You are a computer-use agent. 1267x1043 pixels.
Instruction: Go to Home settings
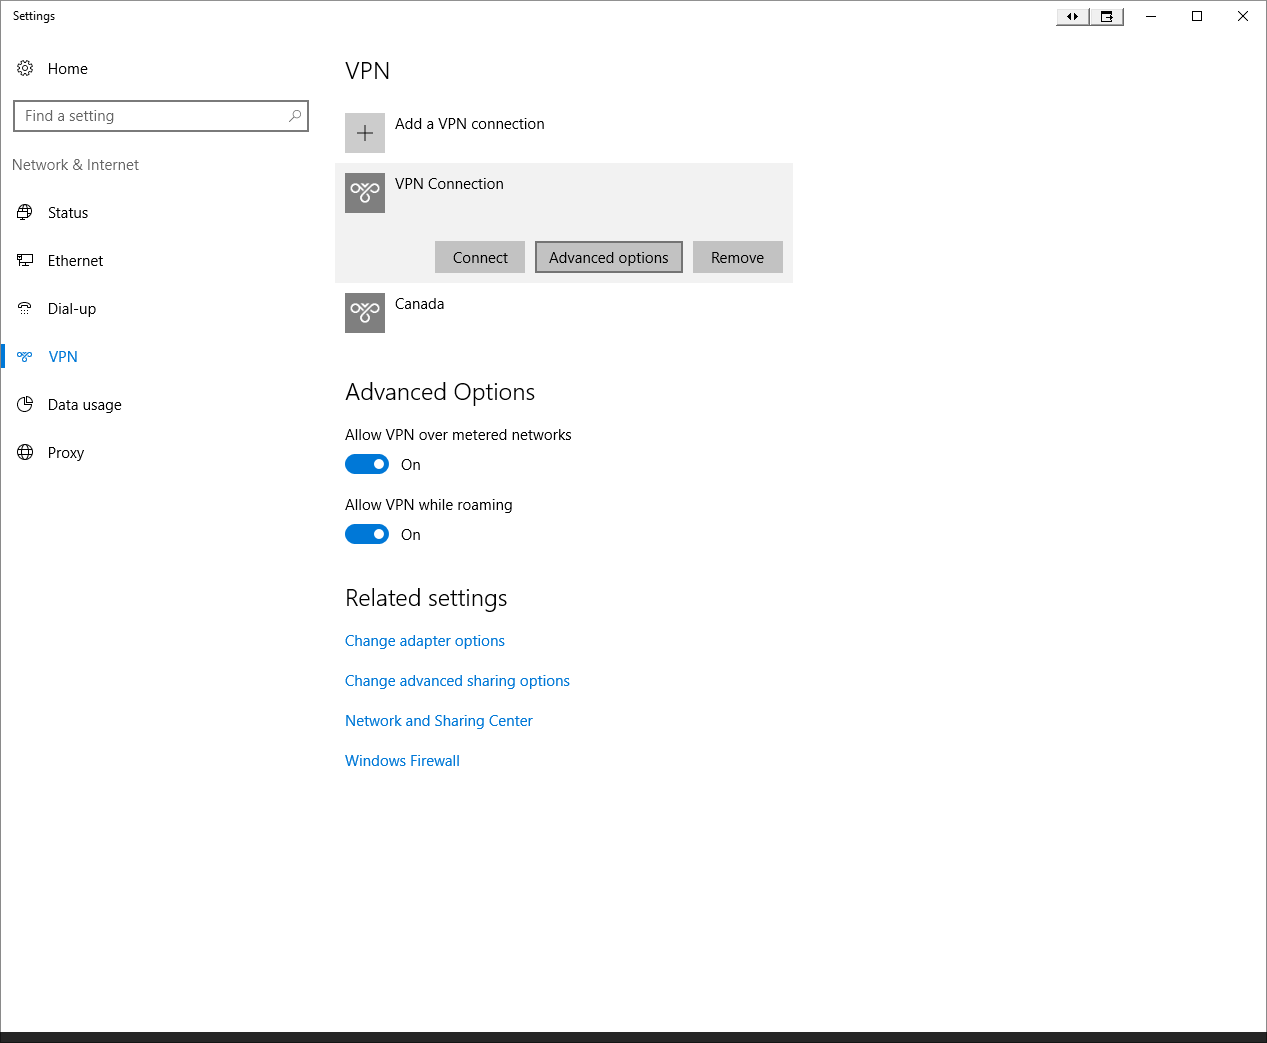pos(68,69)
